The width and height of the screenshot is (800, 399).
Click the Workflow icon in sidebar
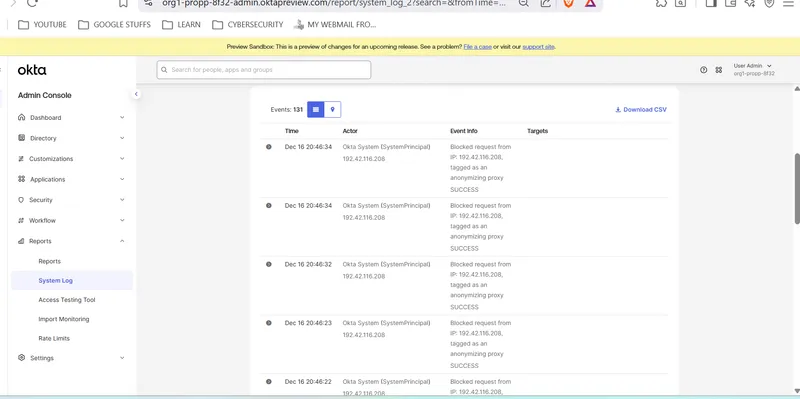pos(21,220)
